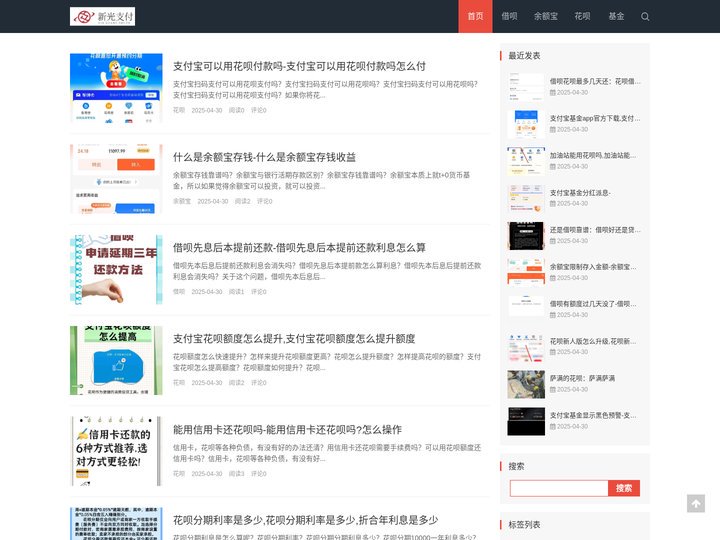720x540 pixels.
Task: Click sidebar thumbnail for 加油站能用花呗吗
Action: [526, 161]
